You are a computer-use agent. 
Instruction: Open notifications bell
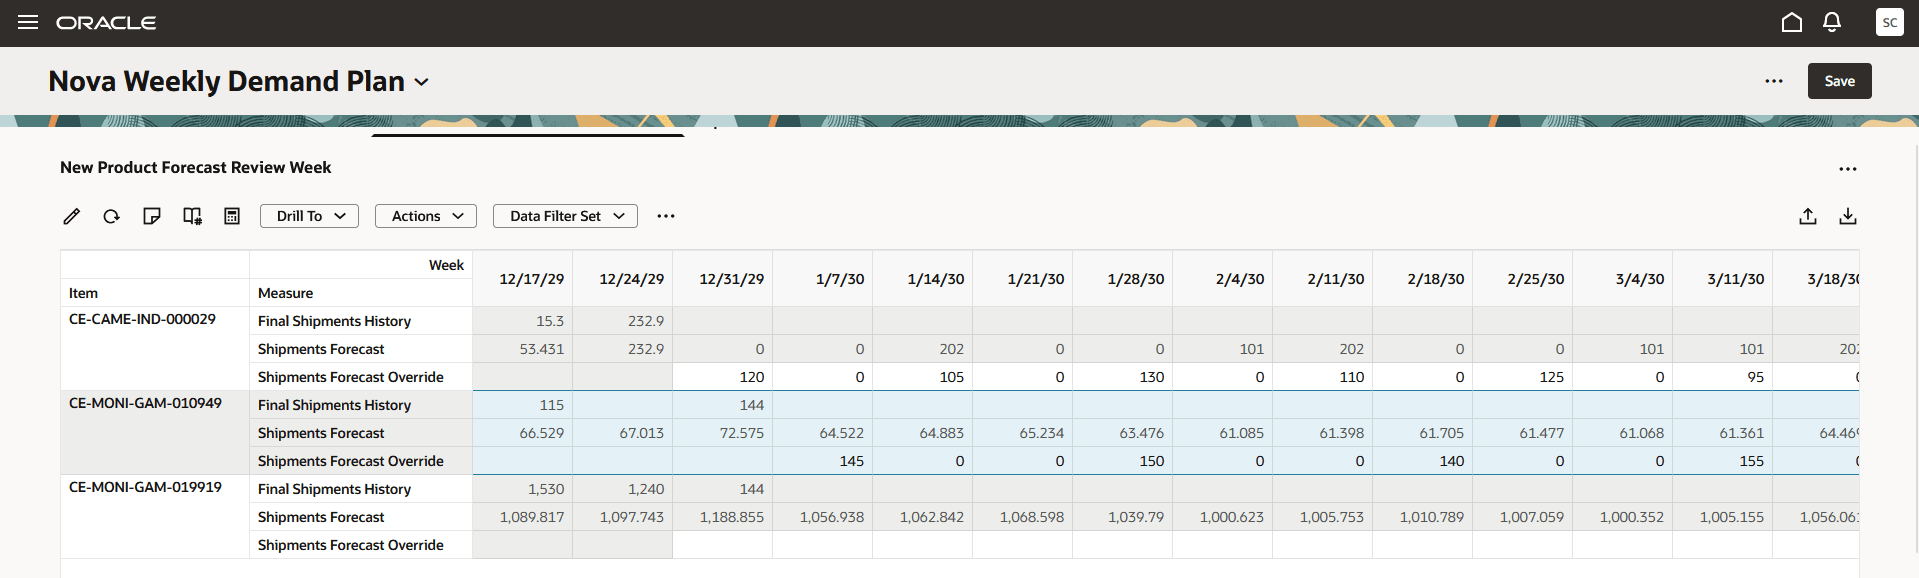click(x=1832, y=22)
